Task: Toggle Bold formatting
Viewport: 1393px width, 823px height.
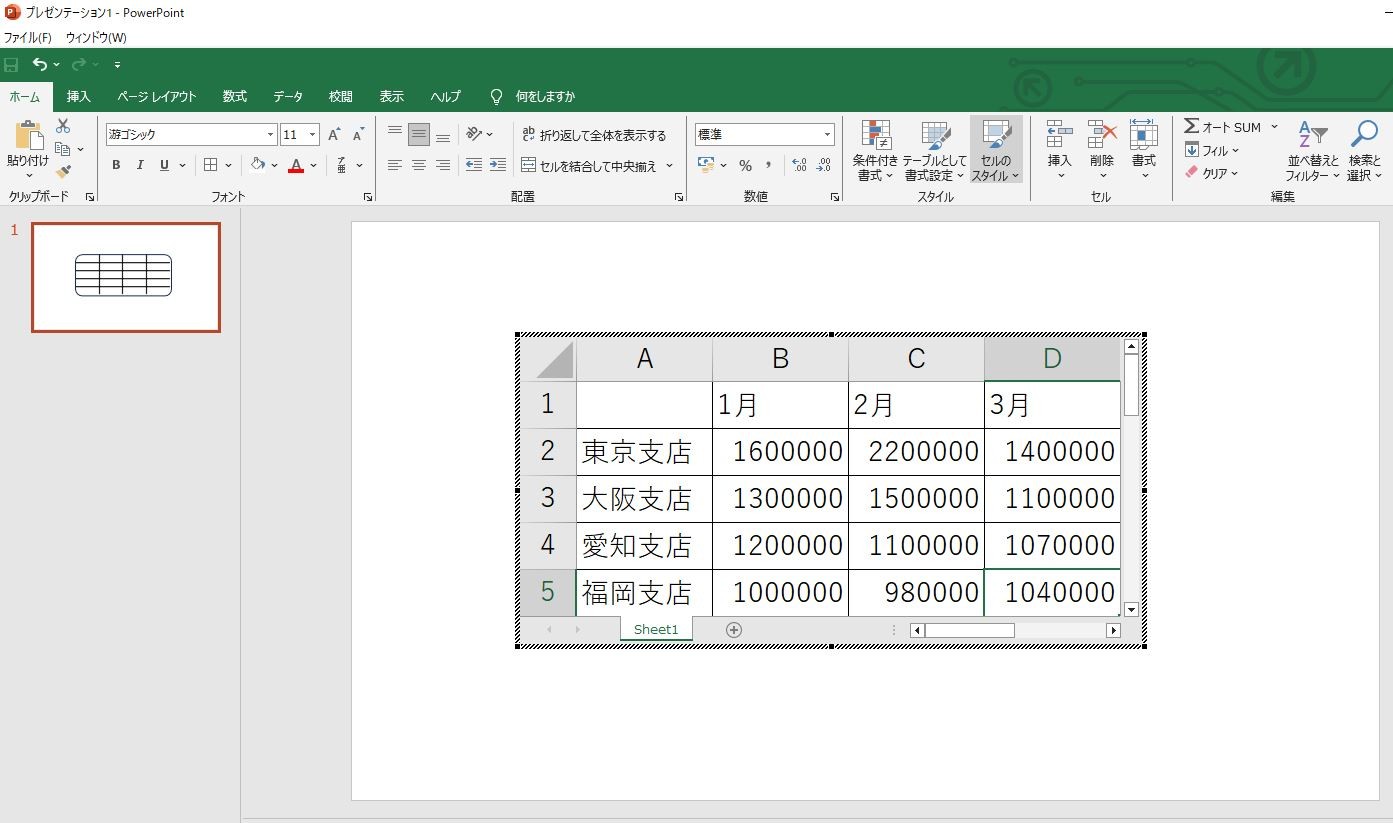Action: pyautogui.click(x=116, y=165)
